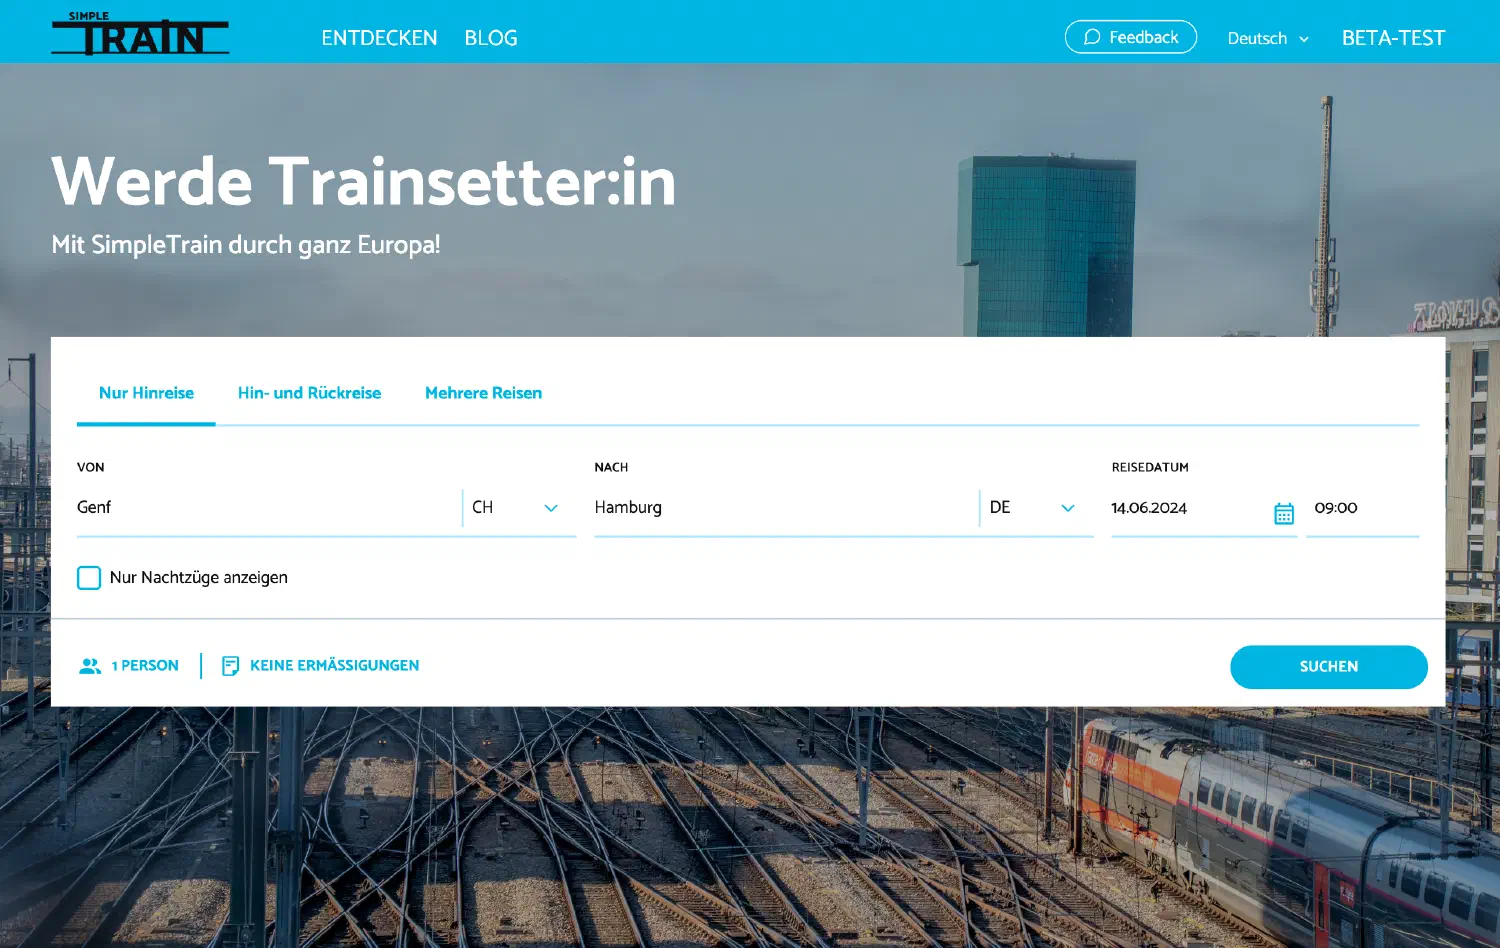Open the ENTDECKEN menu

tap(379, 37)
